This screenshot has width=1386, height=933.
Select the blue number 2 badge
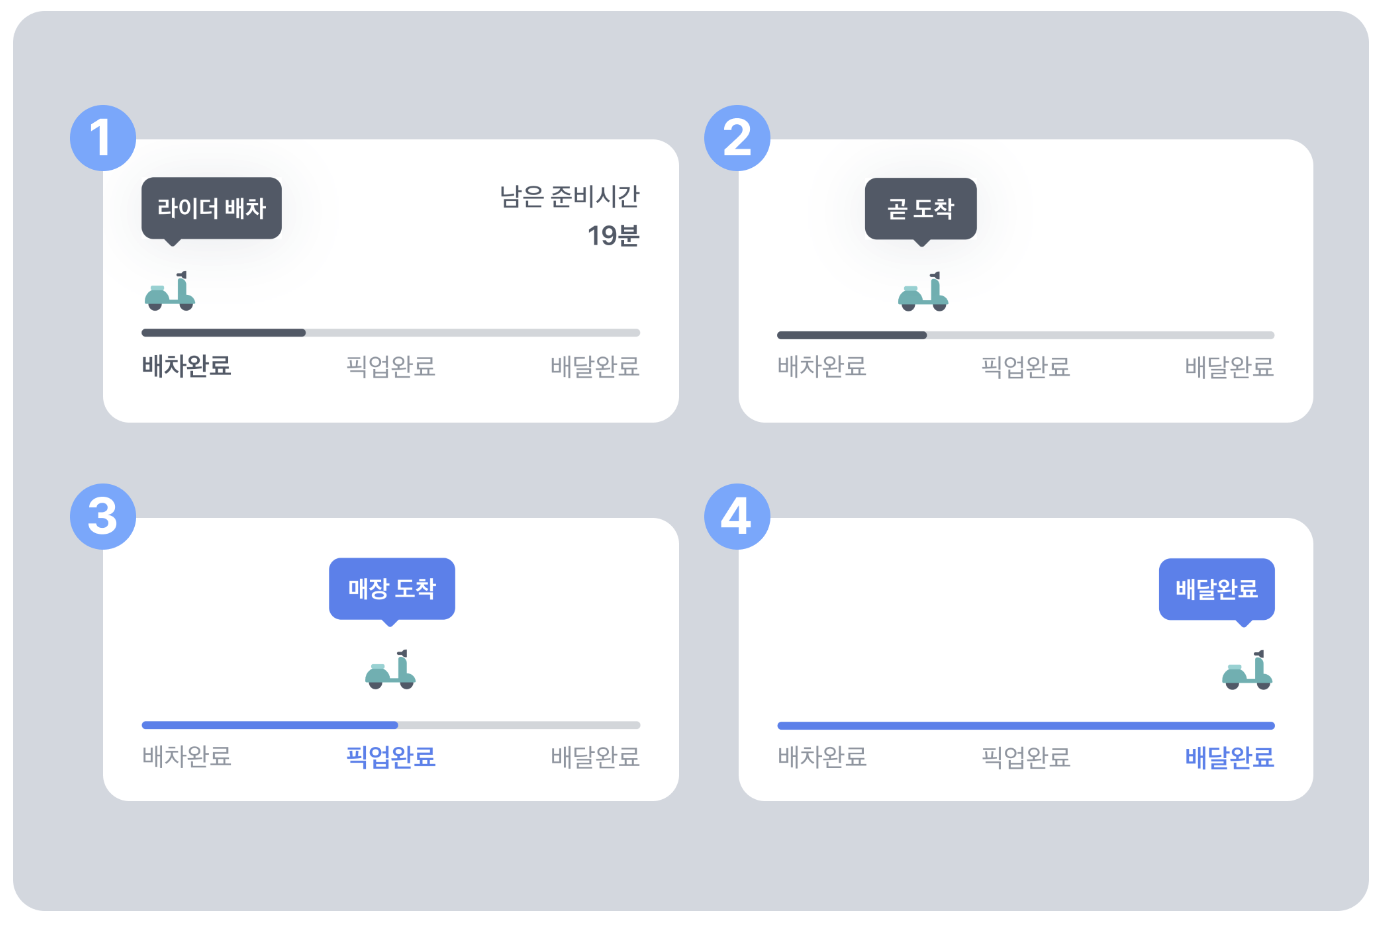coord(737,138)
